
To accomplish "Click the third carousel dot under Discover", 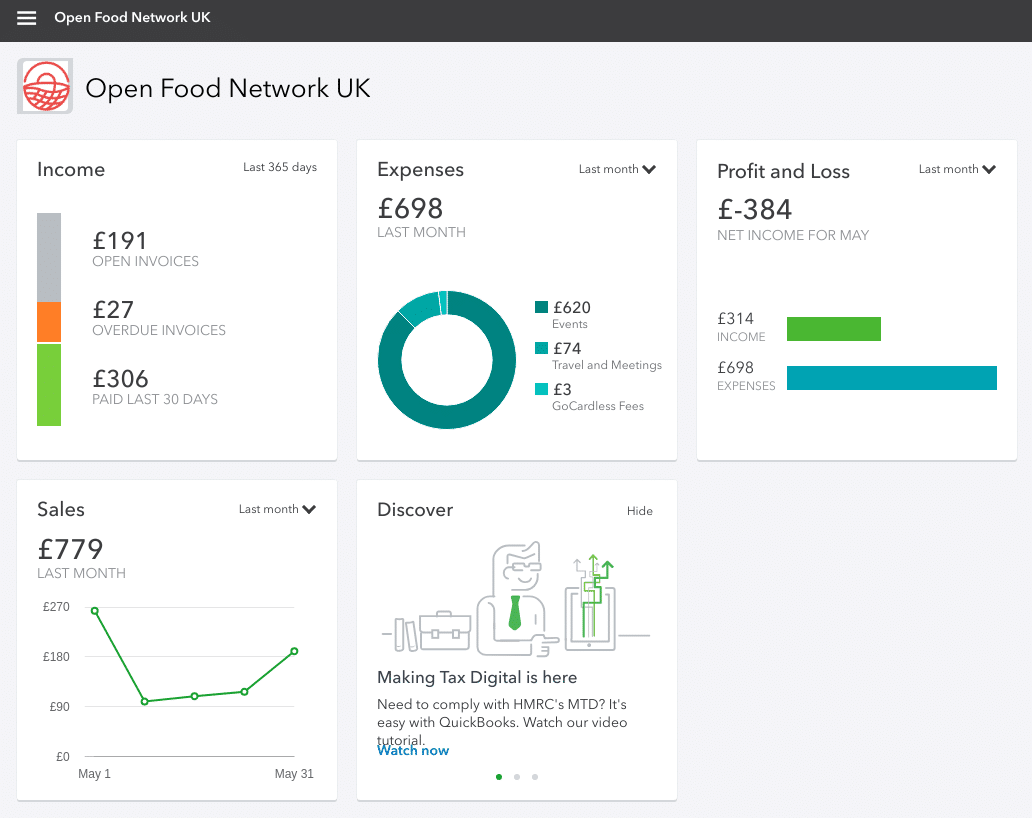I will 535,776.
